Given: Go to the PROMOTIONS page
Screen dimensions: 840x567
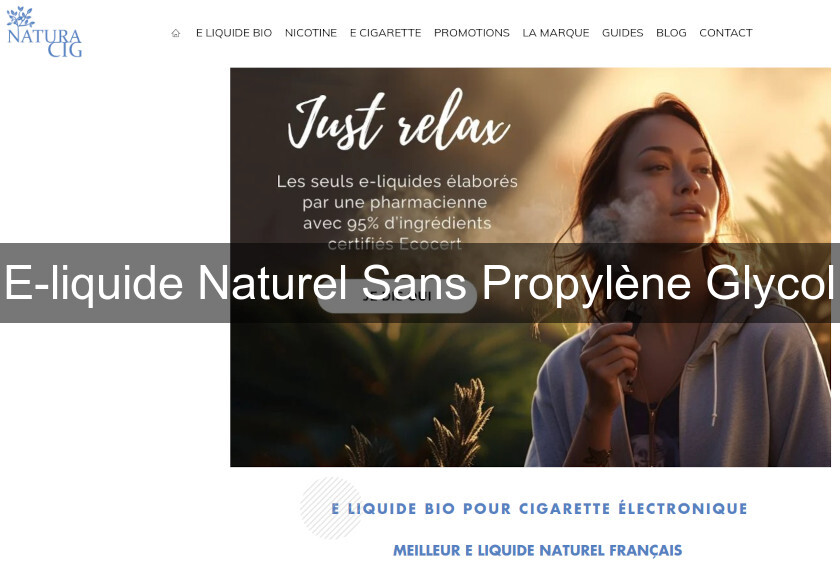Looking at the screenshot, I should click(471, 33).
